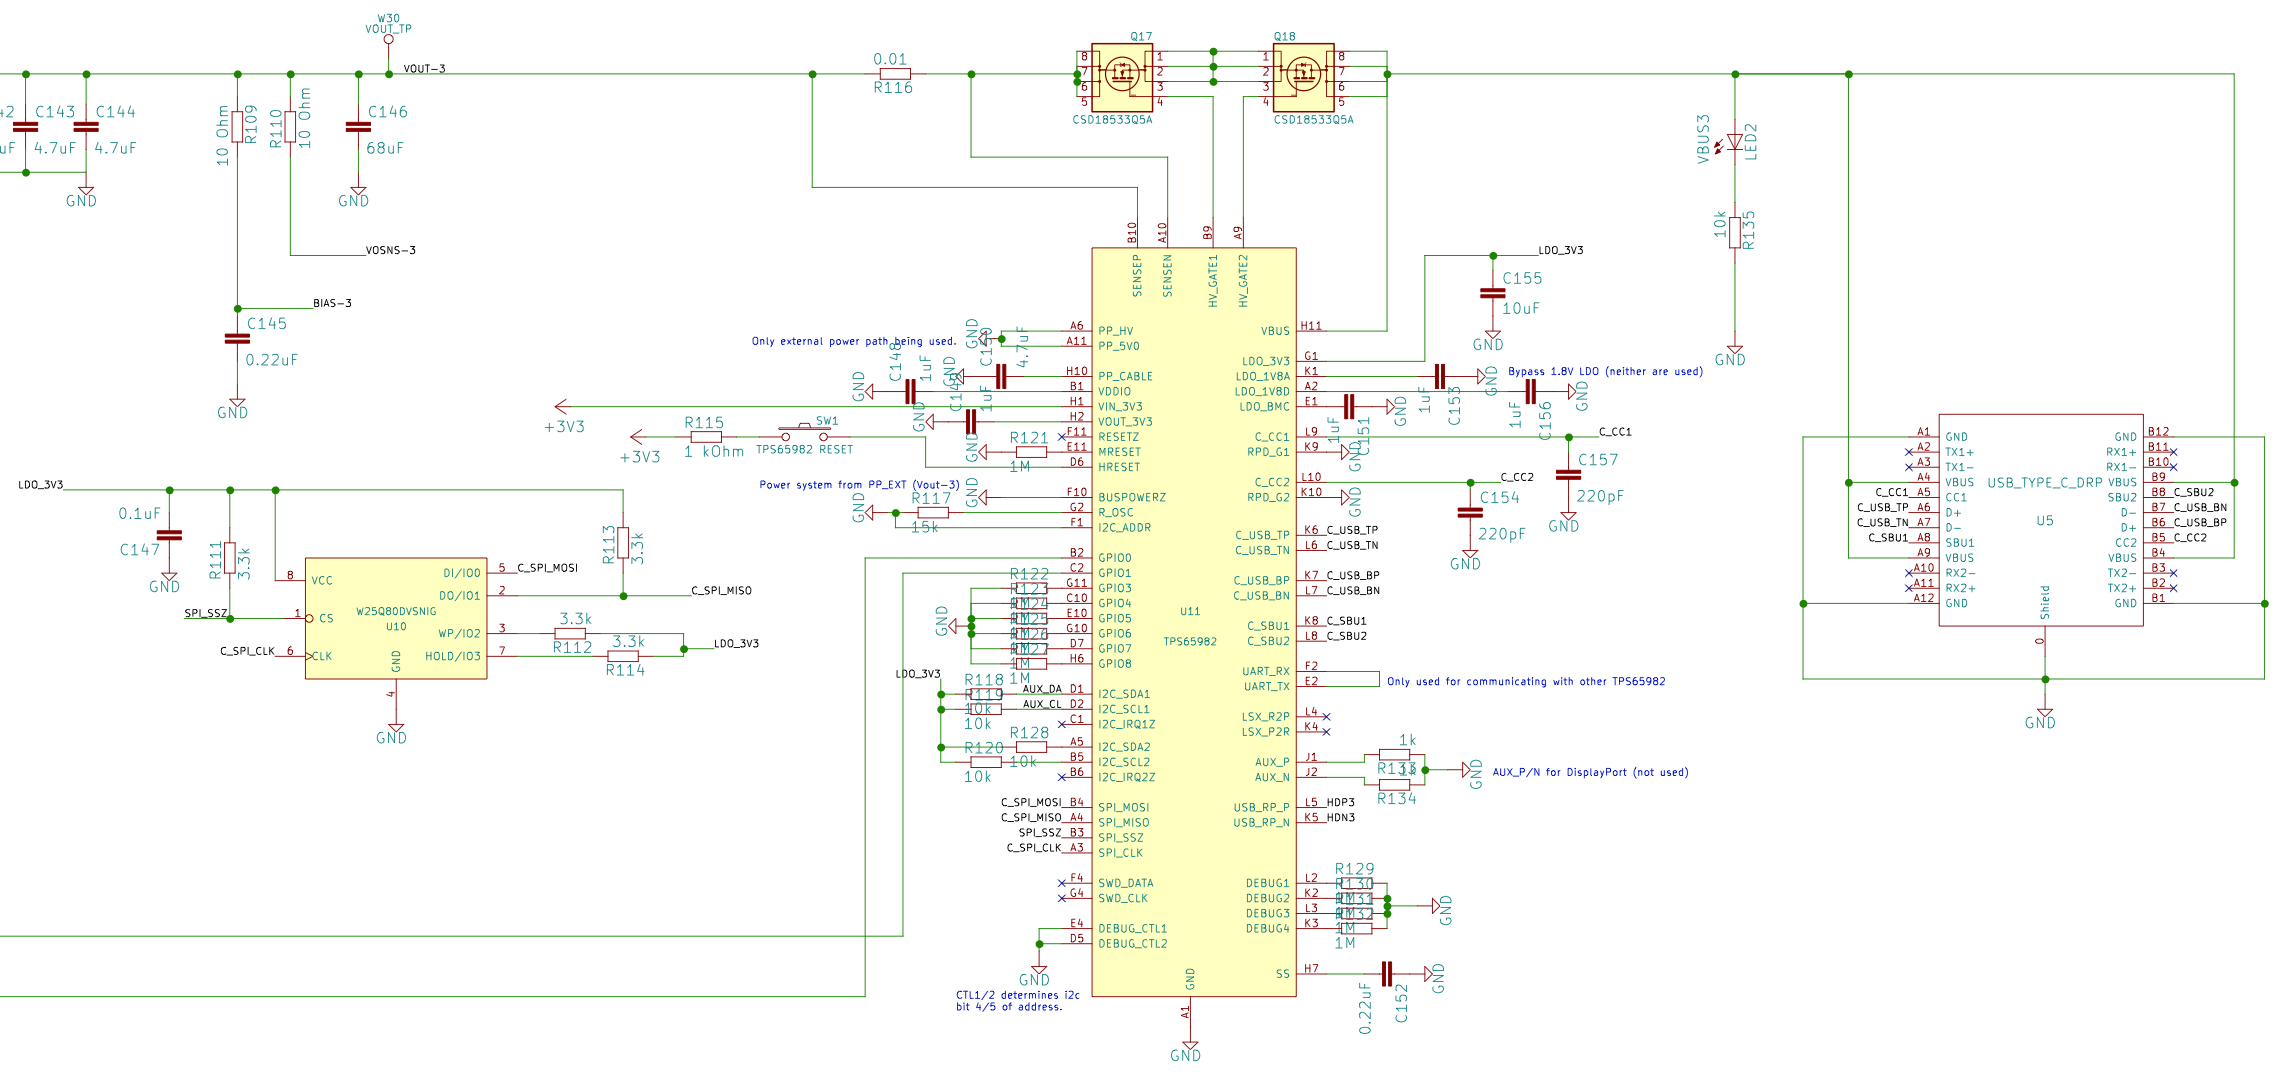
Task: Click the Q18 MOSFET symbol
Action: tap(1303, 76)
